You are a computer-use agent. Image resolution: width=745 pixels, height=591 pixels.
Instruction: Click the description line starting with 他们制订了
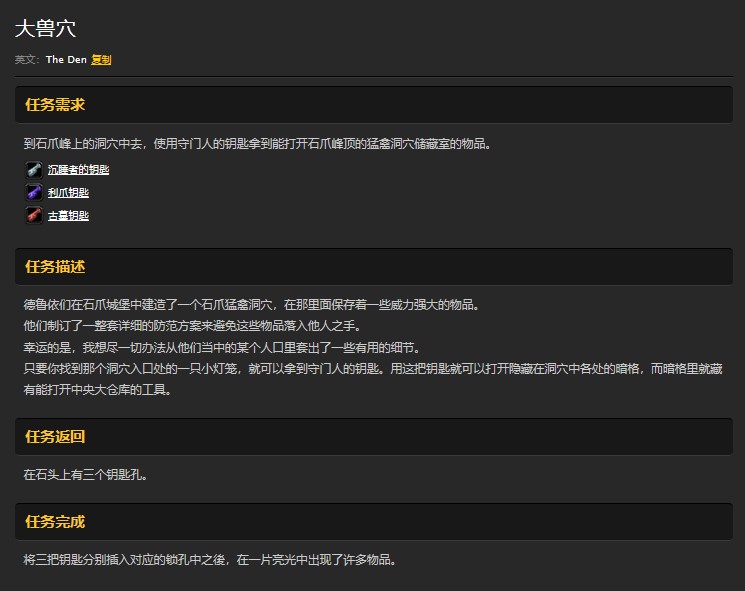point(190,325)
